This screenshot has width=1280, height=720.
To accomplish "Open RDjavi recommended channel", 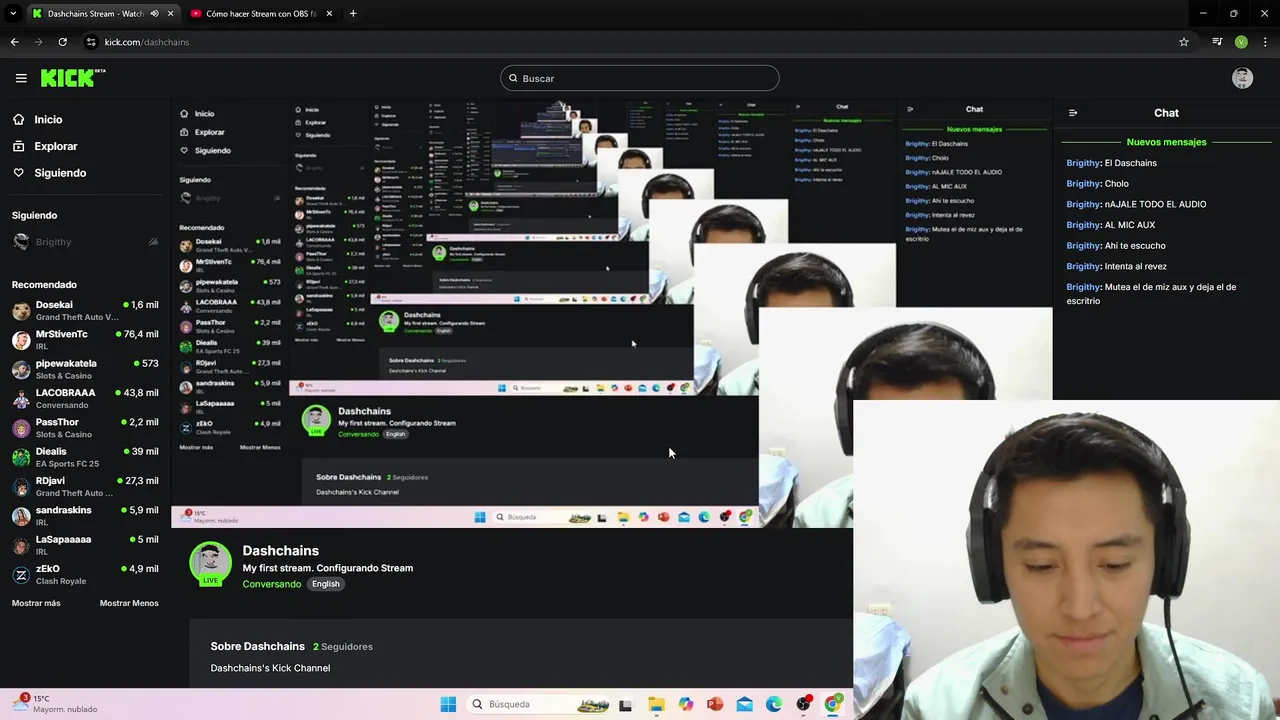I will click(85, 486).
